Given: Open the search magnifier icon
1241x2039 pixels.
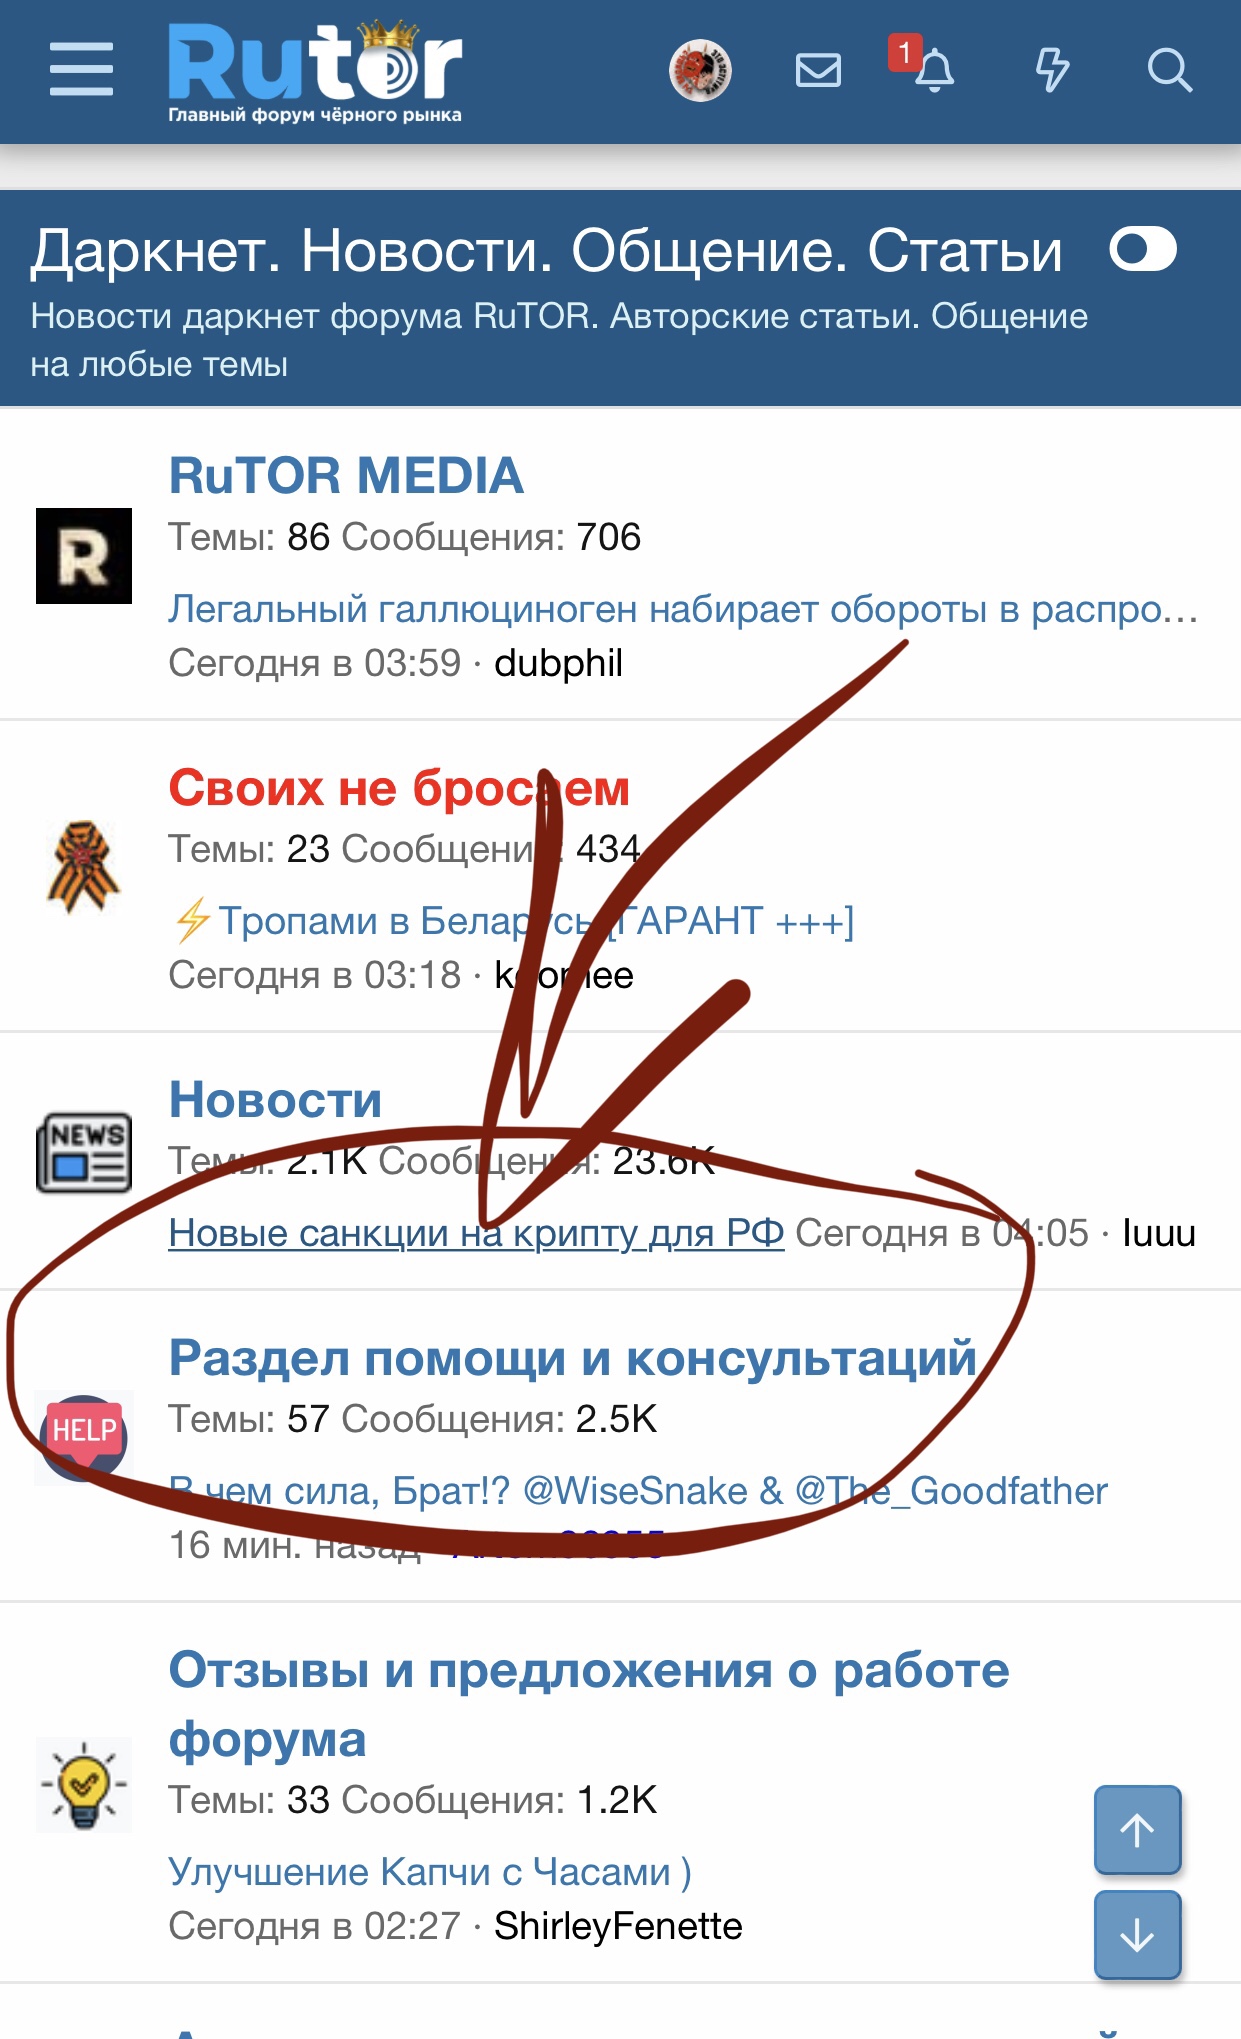Looking at the screenshot, I should pos(1168,71).
